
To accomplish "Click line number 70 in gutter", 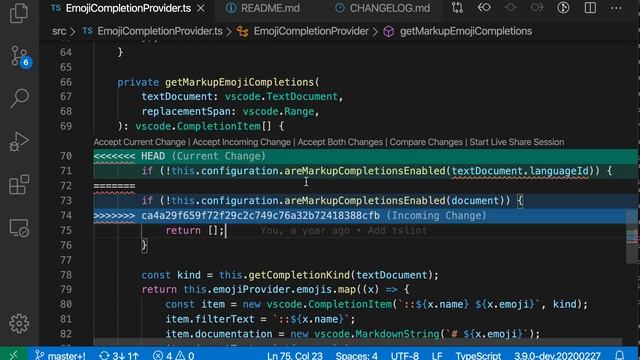I will (x=66, y=156).
